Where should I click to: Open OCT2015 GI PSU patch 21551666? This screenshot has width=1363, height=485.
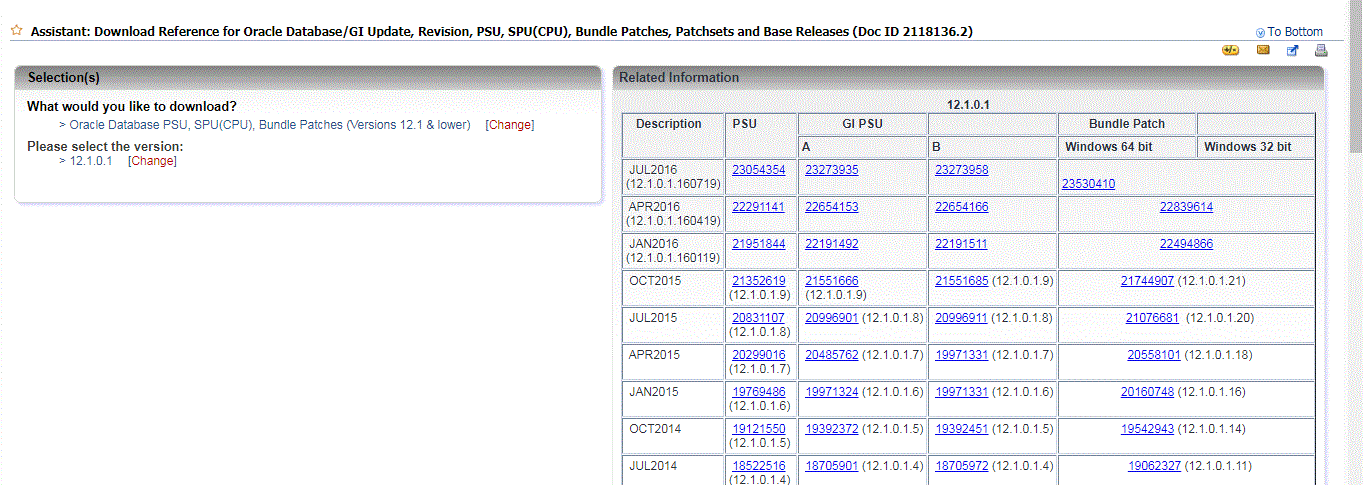coord(832,281)
